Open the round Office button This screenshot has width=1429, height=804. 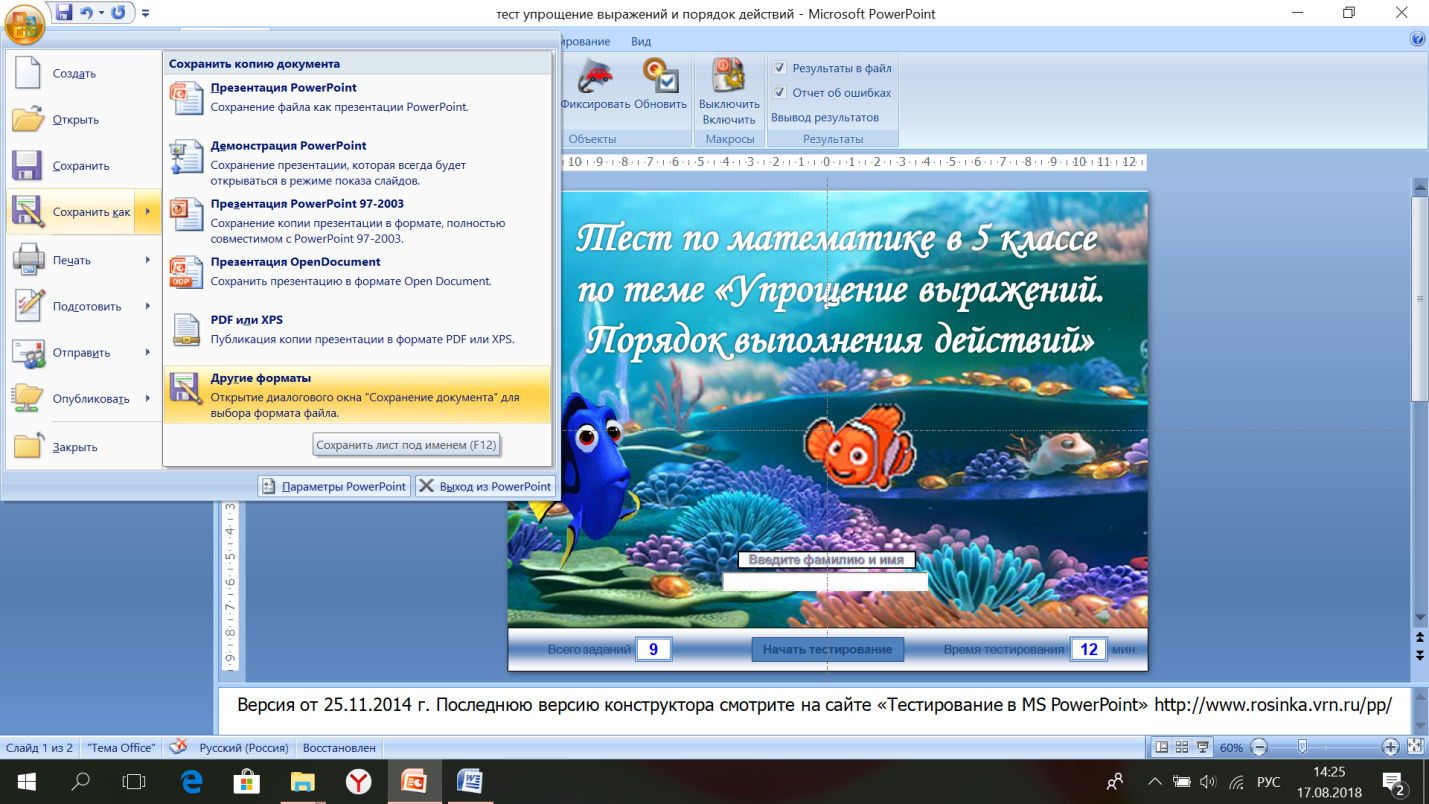24,24
